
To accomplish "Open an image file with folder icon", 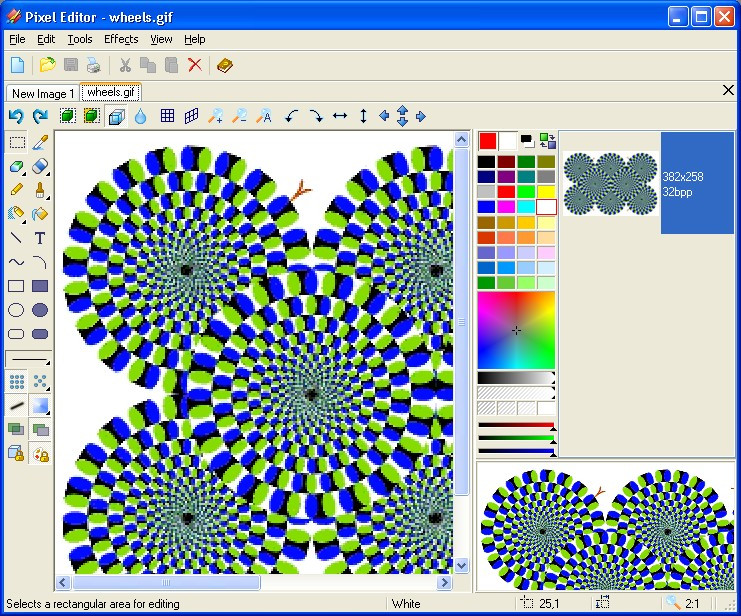I will click(x=47, y=65).
